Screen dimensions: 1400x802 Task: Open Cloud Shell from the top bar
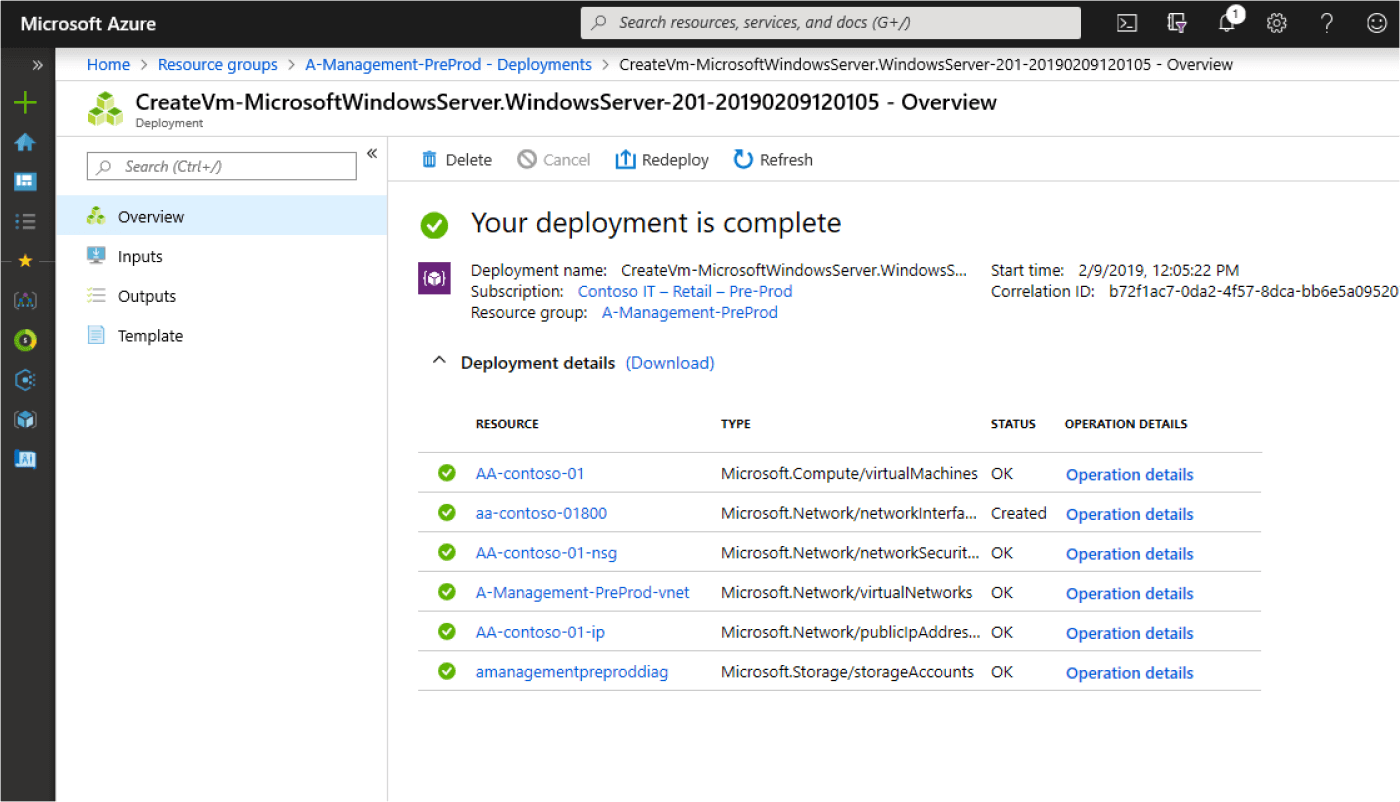(x=1127, y=23)
